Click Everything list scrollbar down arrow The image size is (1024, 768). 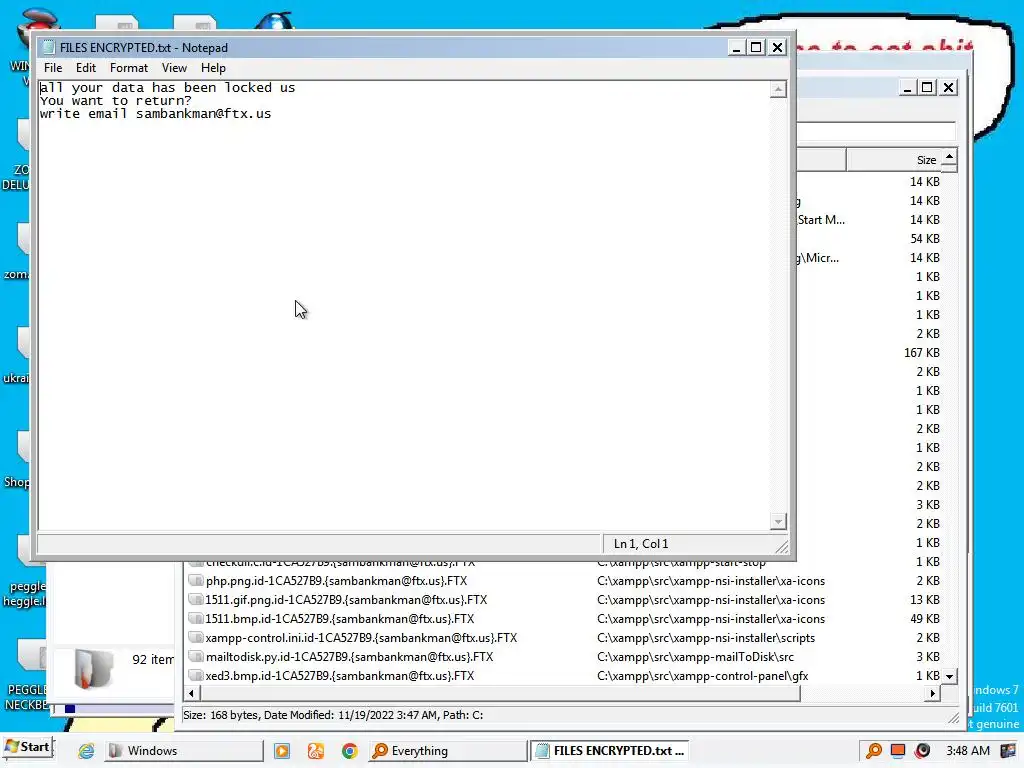(x=950, y=676)
